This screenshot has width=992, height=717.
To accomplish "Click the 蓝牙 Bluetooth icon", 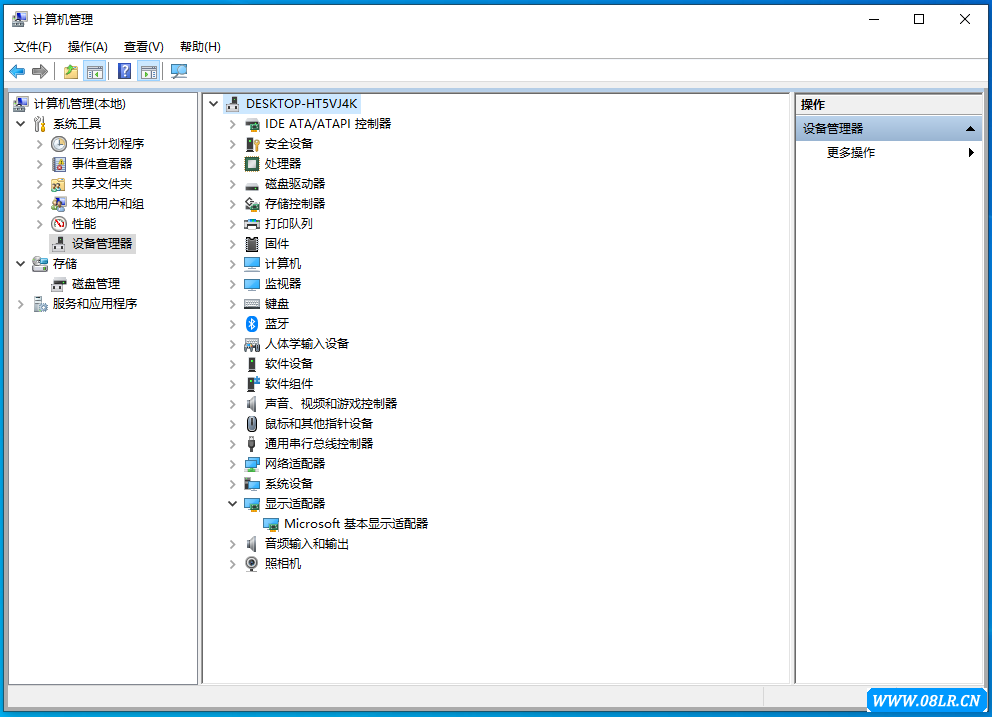I will point(252,324).
